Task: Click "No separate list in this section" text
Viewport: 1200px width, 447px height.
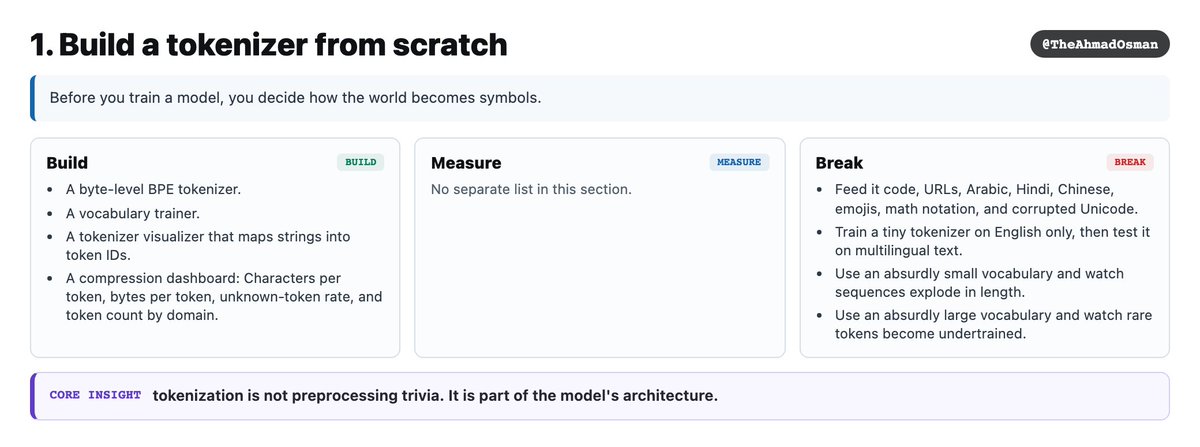Action: 531,189
